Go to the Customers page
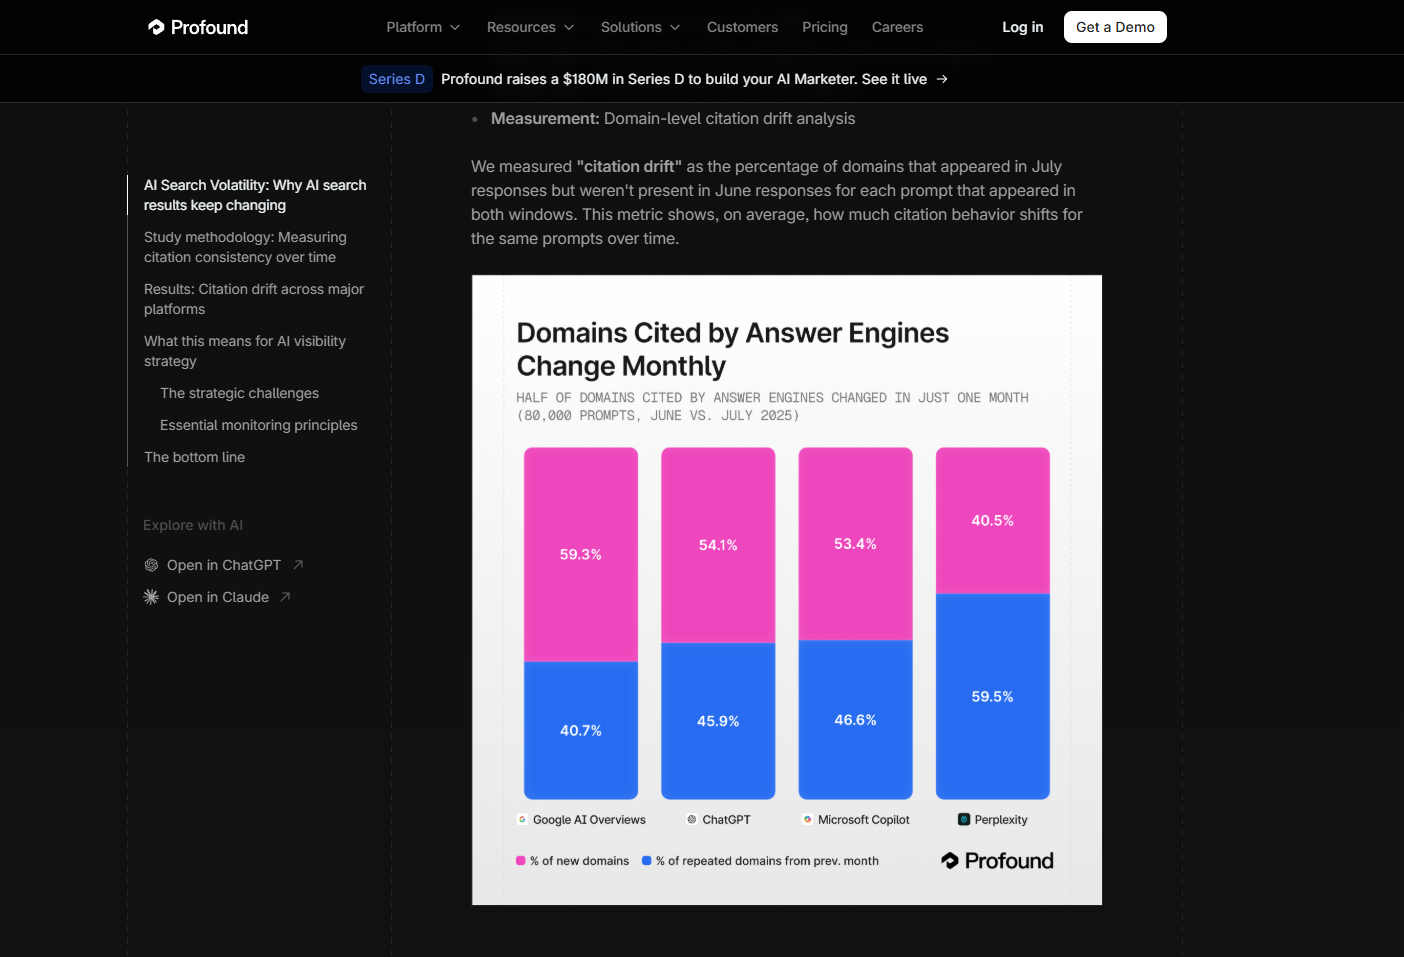Viewport: 1404px width, 957px height. coord(742,27)
